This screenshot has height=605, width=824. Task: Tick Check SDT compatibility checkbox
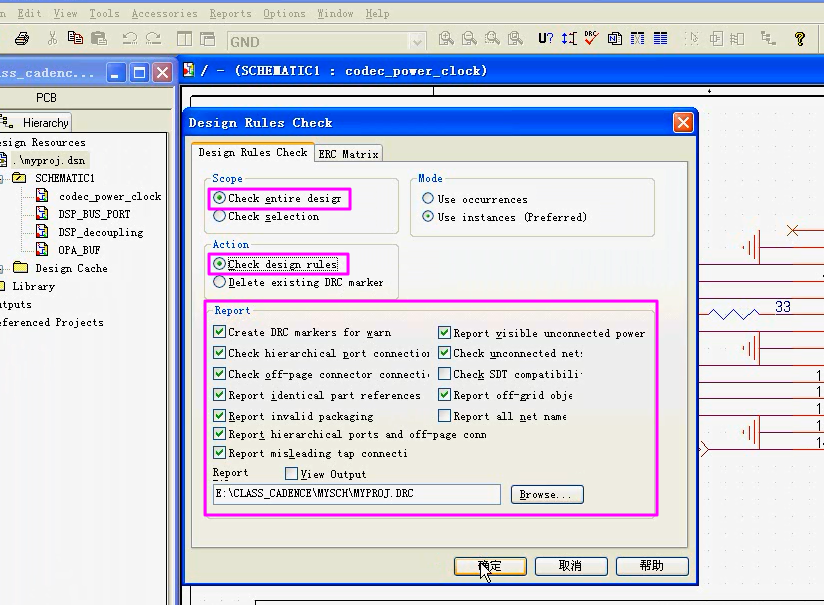445,374
